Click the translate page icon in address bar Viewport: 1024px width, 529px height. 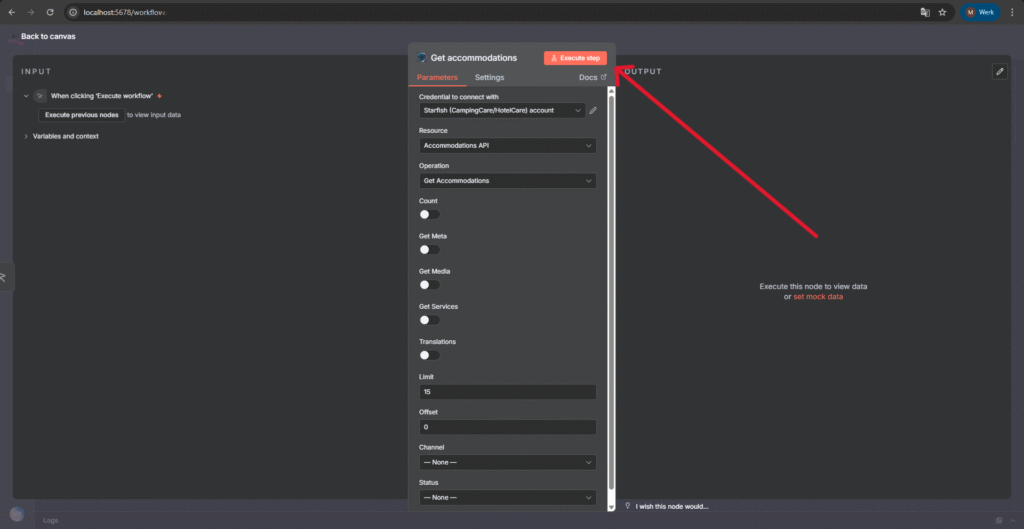click(x=925, y=12)
